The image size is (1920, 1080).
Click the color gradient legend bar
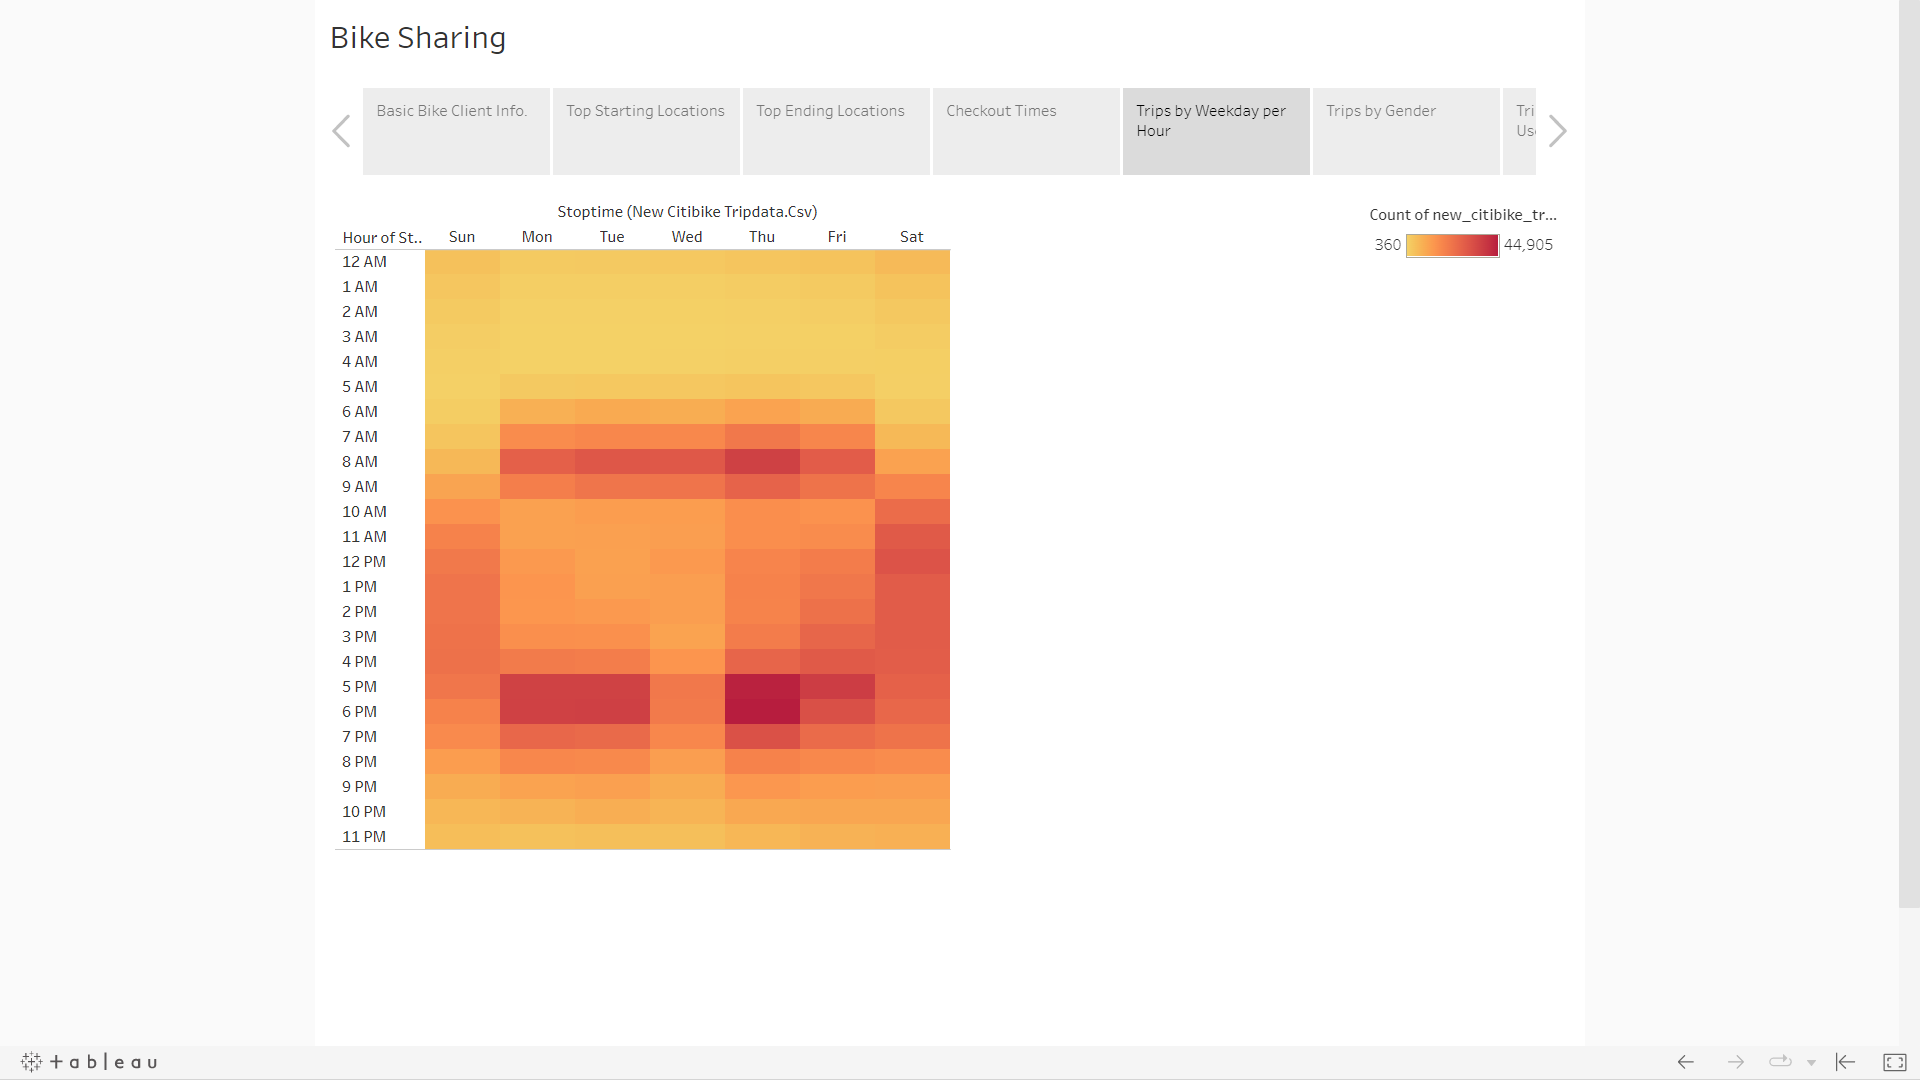1452,245
